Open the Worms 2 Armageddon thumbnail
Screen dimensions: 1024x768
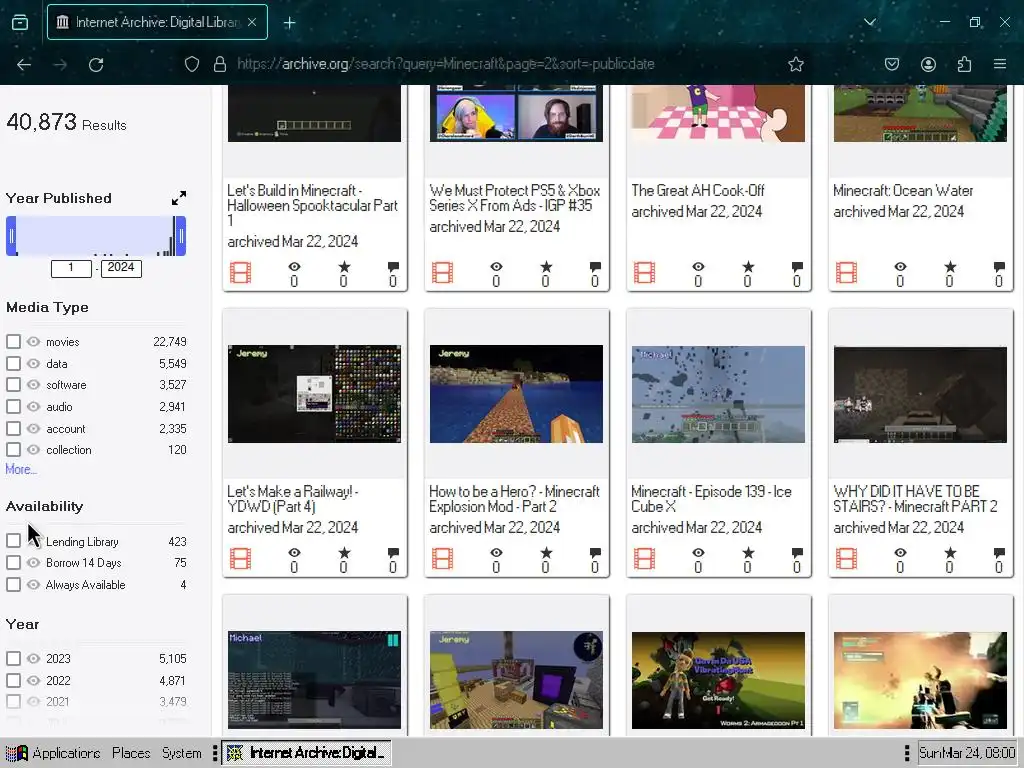718,680
